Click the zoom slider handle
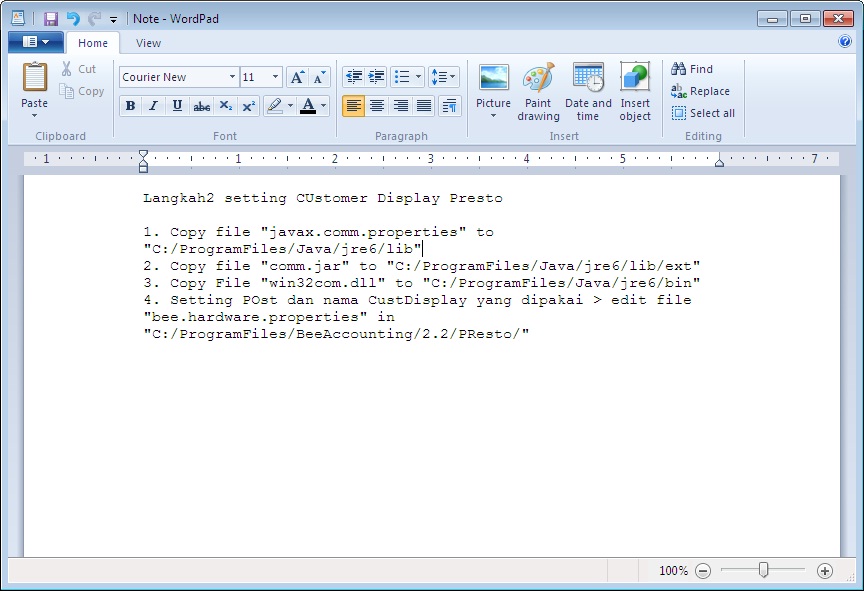This screenshot has width=864, height=591. click(763, 570)
